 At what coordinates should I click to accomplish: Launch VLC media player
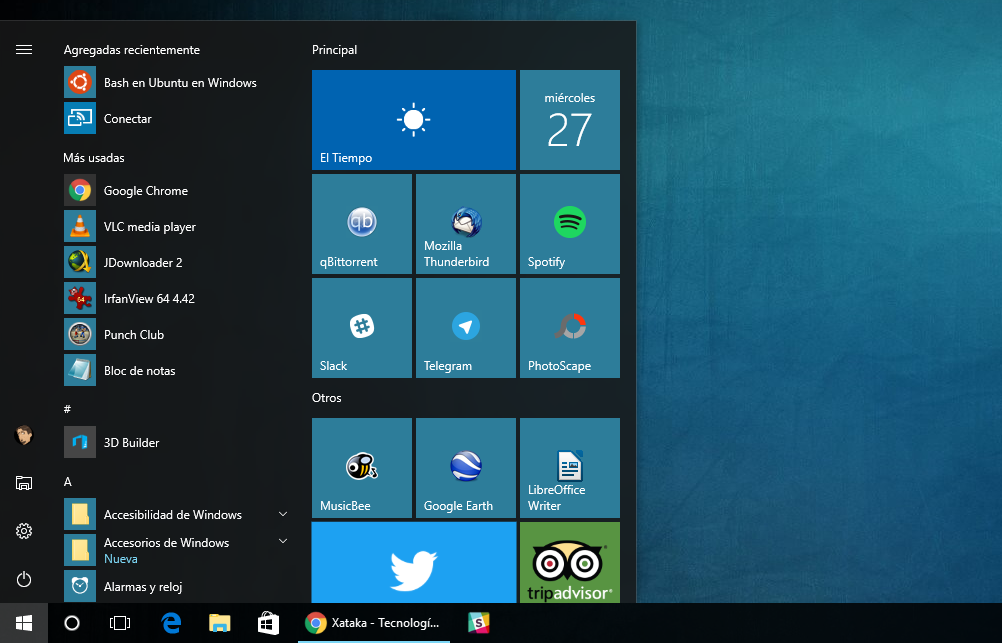[x=176, y=226]
